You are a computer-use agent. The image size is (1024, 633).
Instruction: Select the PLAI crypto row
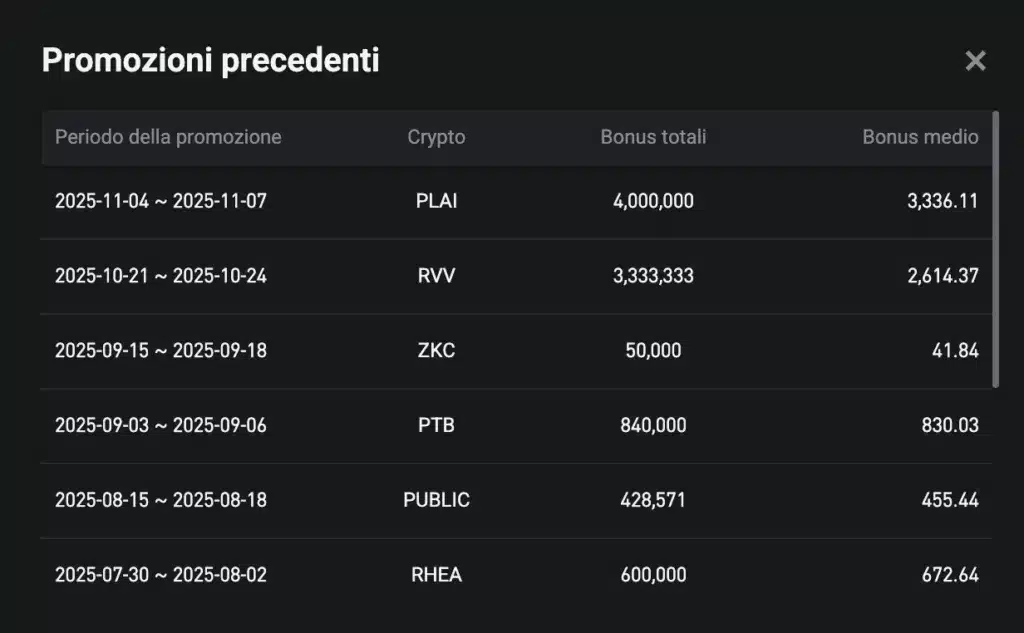coord(437,201)
